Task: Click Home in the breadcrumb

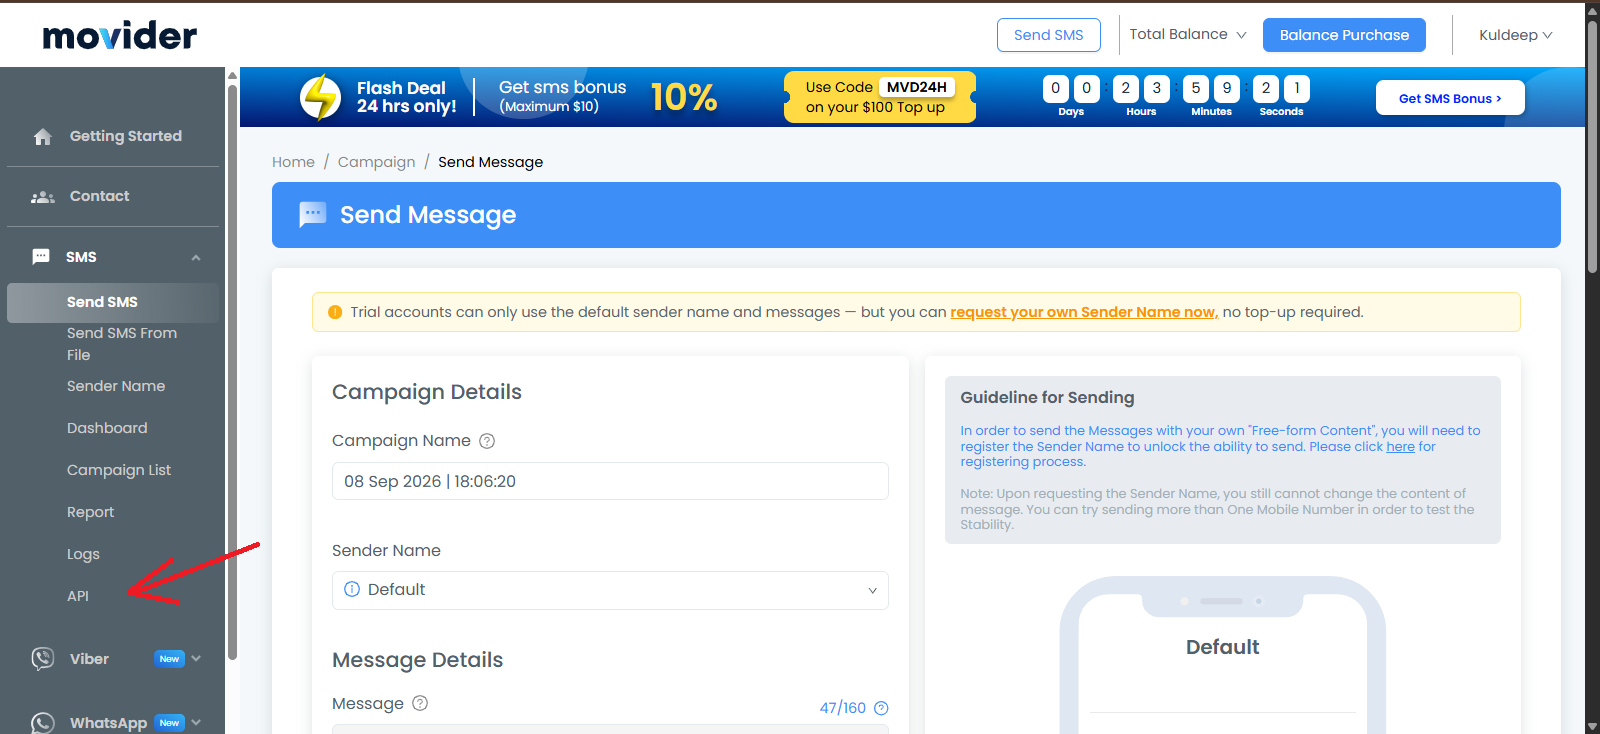Action: click(x=293, y=162)
